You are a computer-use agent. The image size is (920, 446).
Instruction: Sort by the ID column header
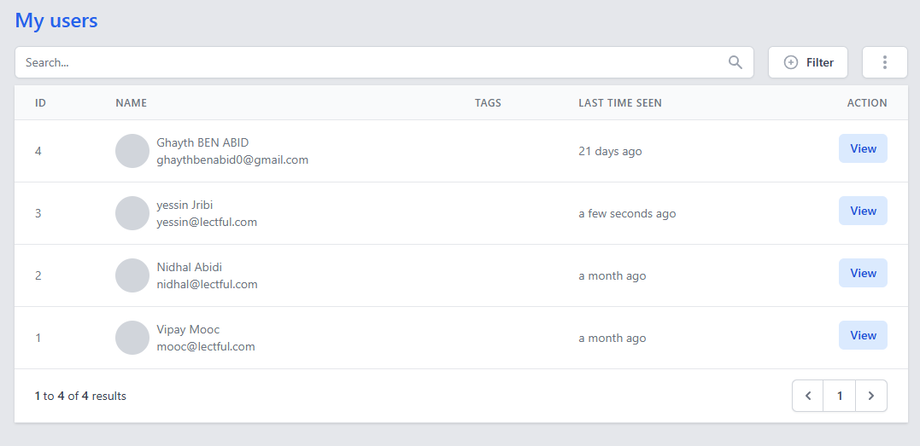click(41, 103)
